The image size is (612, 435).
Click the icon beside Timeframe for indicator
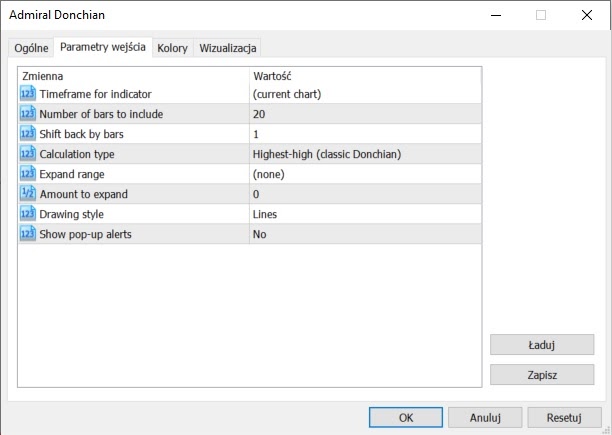tap(28, 94)
